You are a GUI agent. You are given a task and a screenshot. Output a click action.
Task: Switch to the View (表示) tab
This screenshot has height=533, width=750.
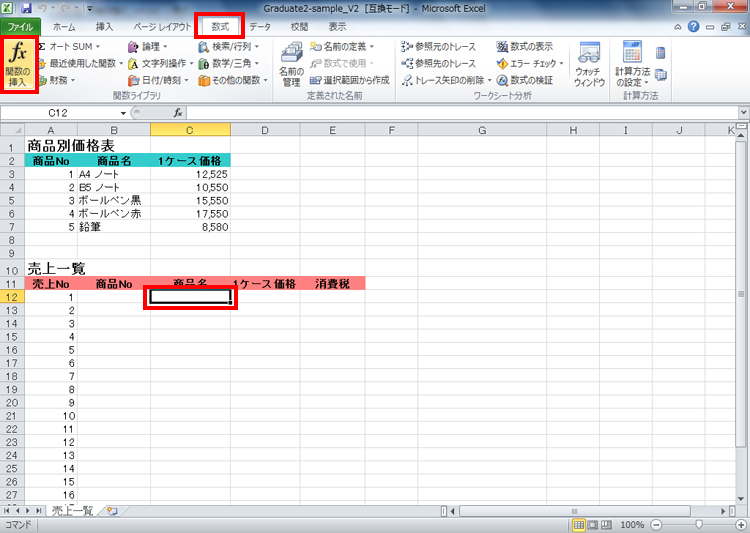337,27
